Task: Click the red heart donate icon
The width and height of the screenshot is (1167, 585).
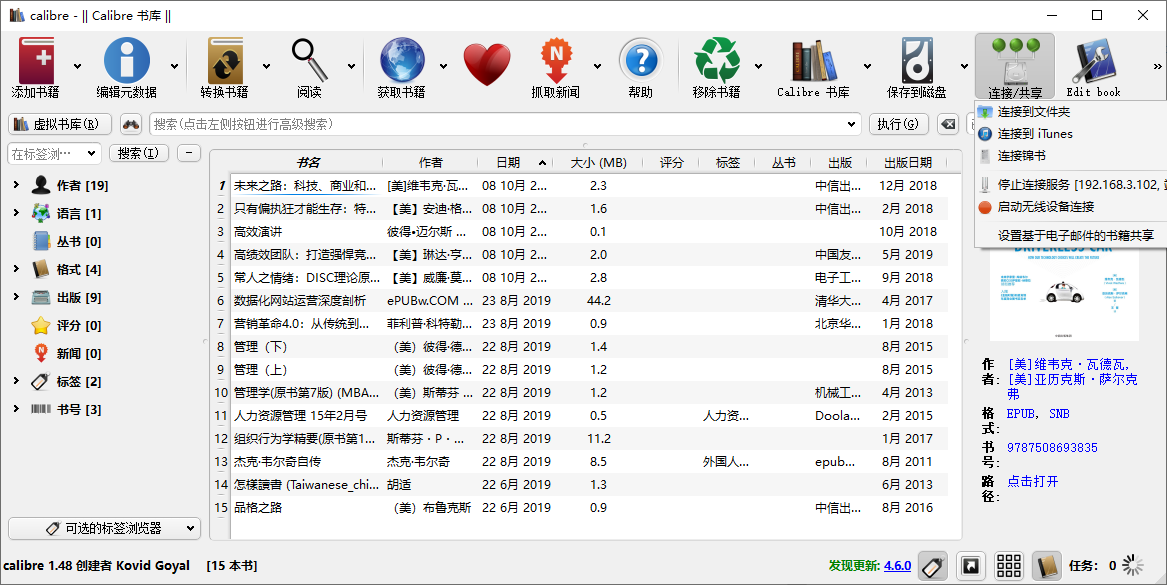Action: coord(487,64)
